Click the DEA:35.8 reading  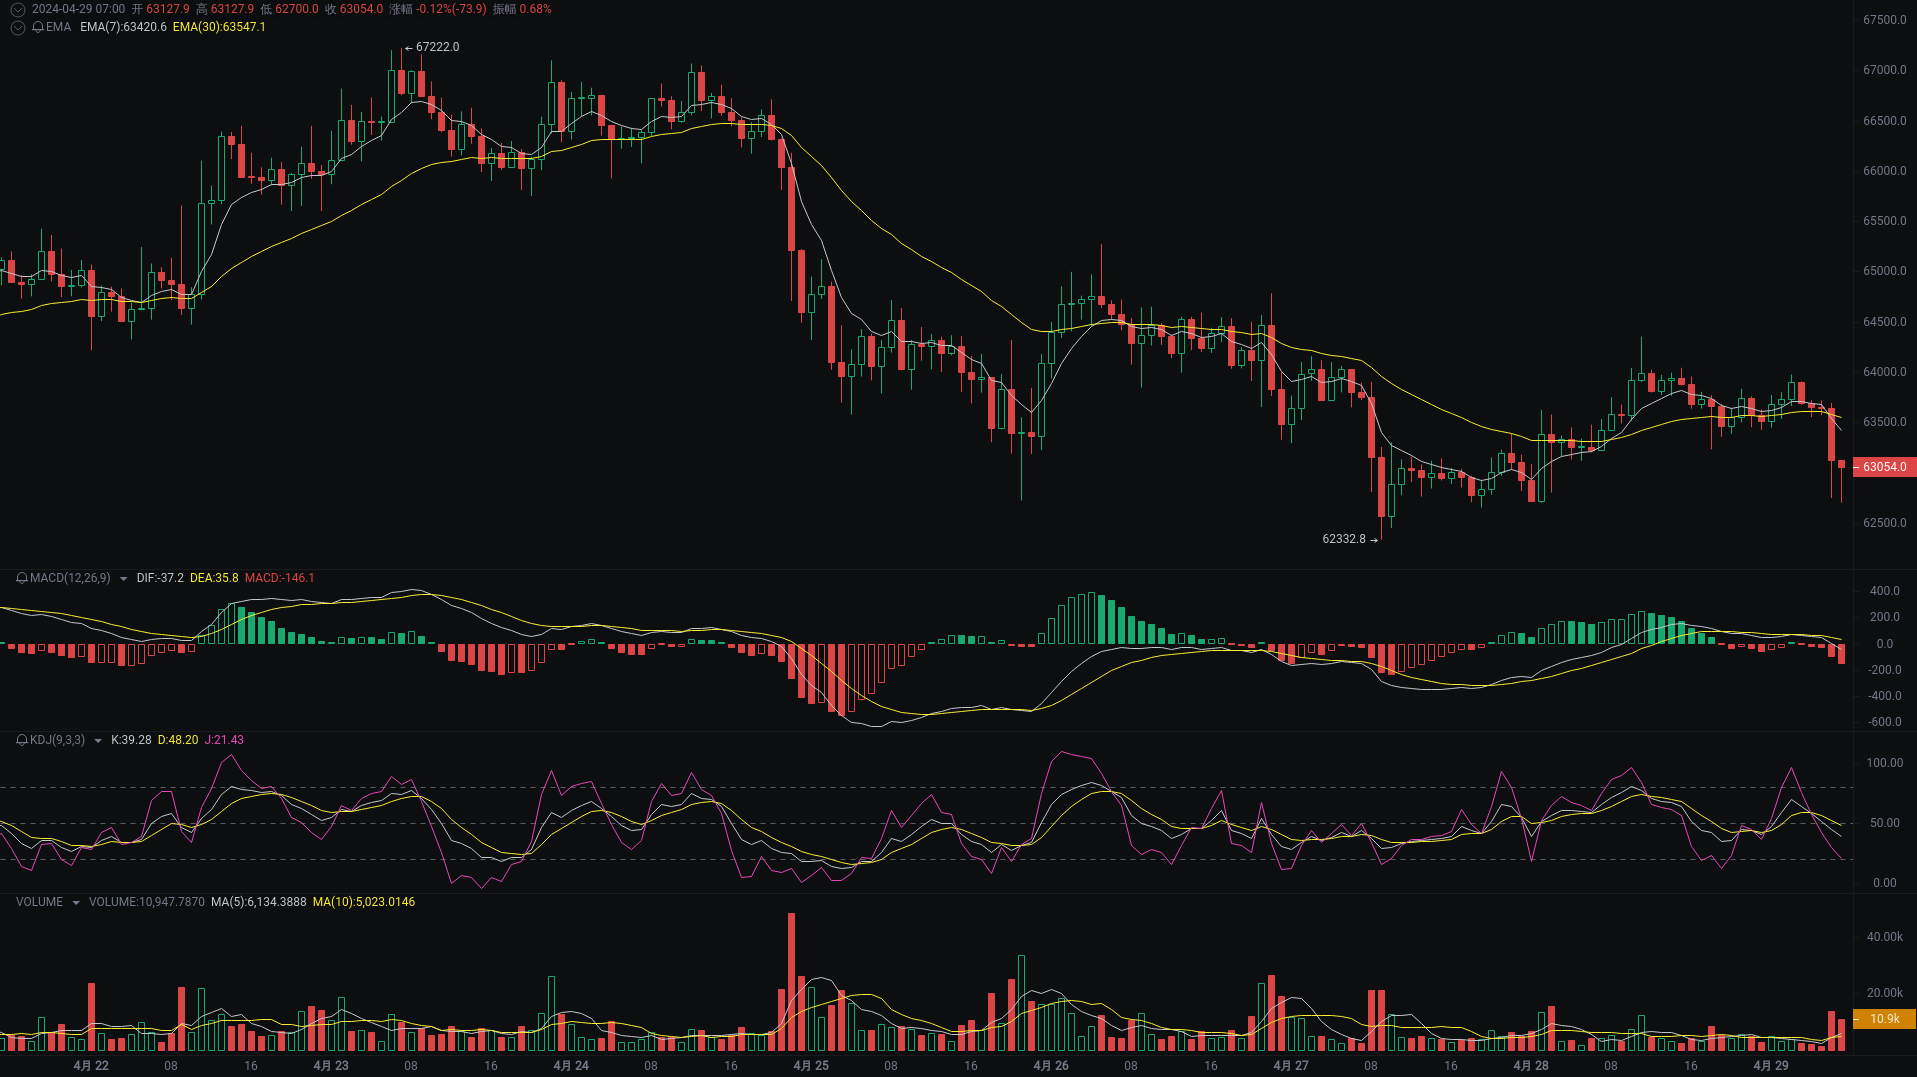coord(214,578)
